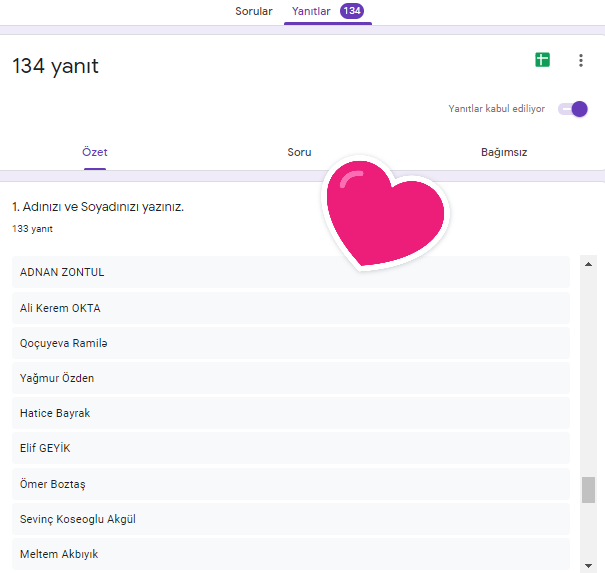Click the Hatice Bayrak answer

coord(290,413)
